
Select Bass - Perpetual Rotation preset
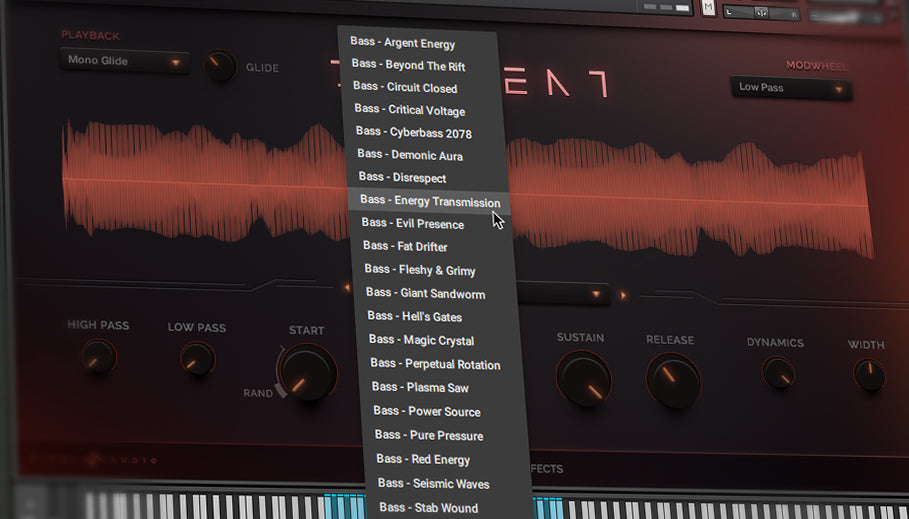(x=435, y=364)
